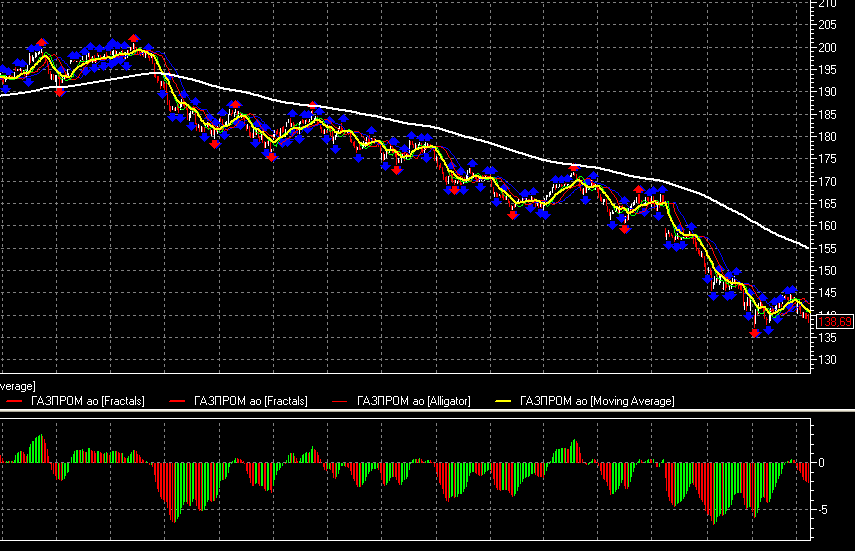The width and height of the screenshot is (855, 551).
Task: Click the 155 price axis label
Action: 827,248
